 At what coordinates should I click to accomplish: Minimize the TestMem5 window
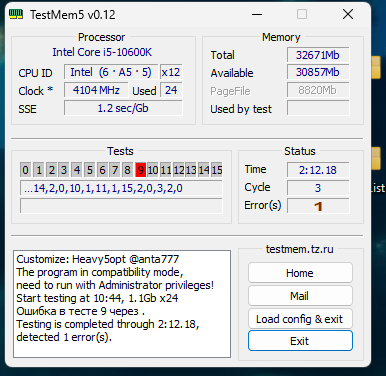[x=257, y=14]
